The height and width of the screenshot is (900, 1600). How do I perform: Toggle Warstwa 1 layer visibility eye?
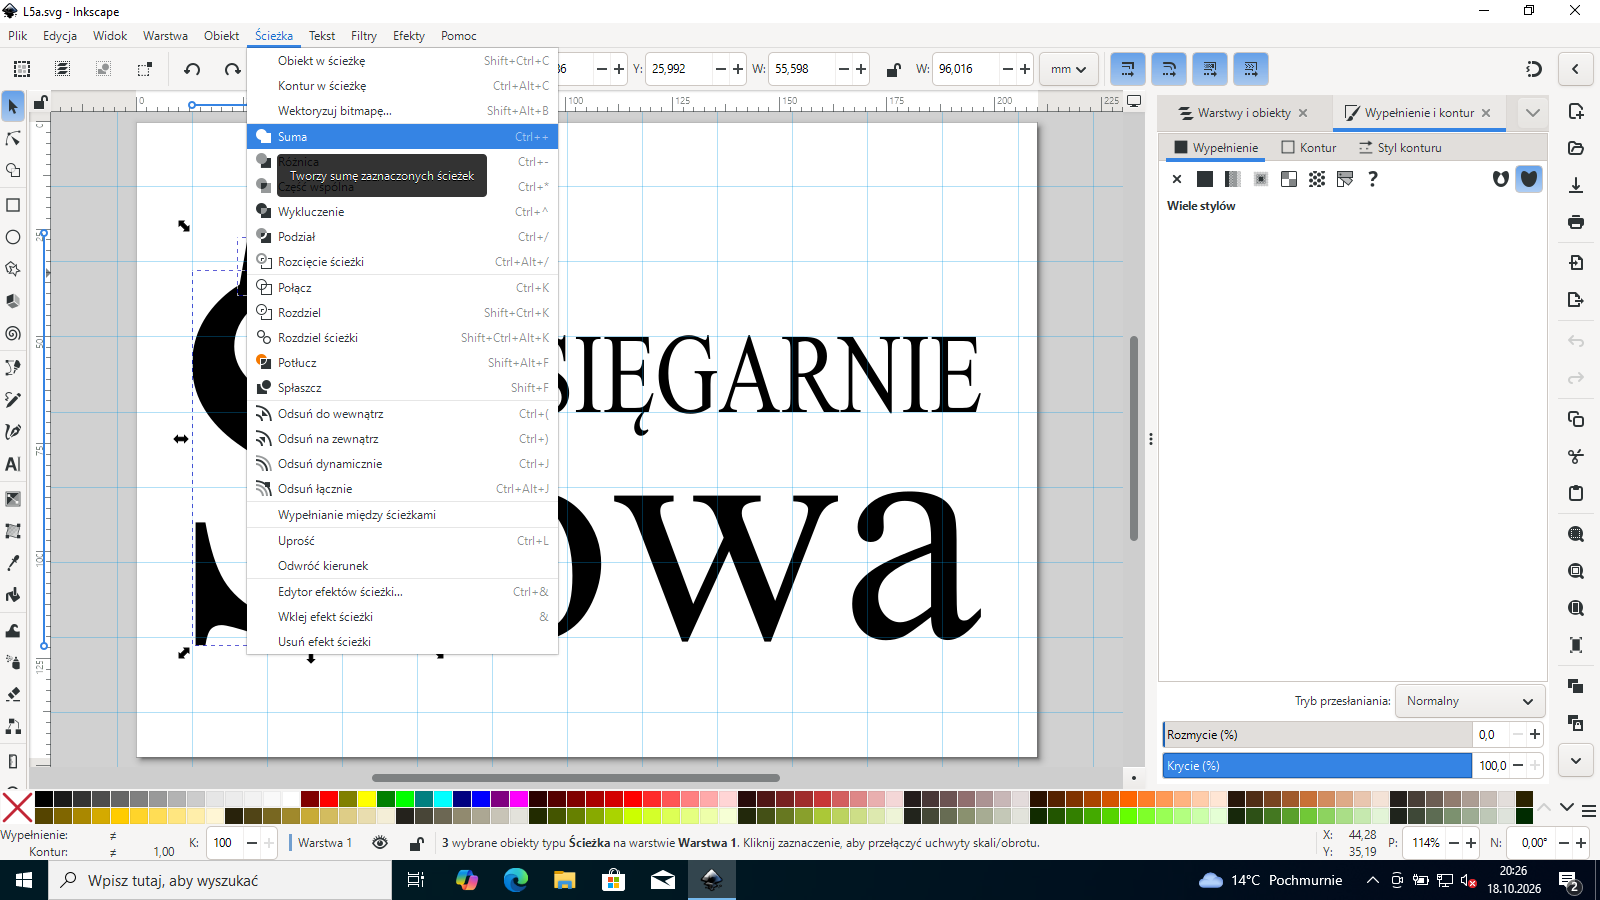(x=380, y=843)
